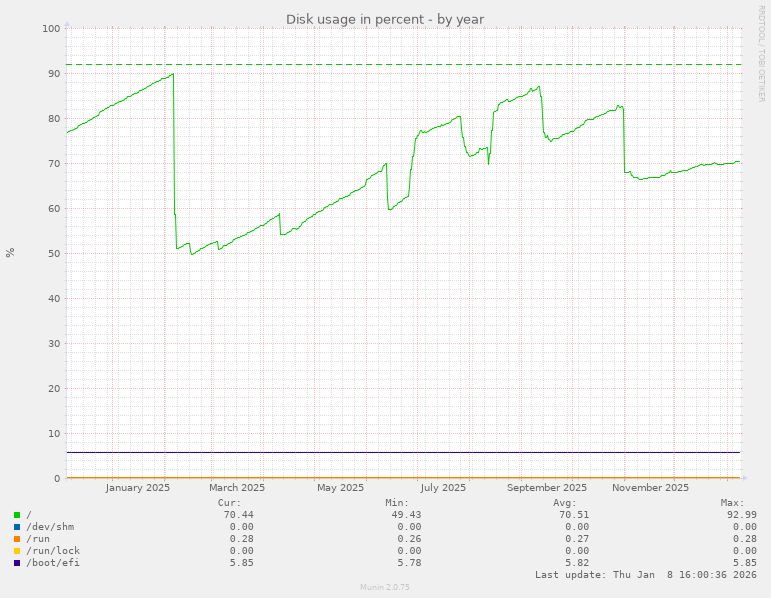771x598 pixels.
Task: Click the 100 y-axis label
Action: [51, 29]
